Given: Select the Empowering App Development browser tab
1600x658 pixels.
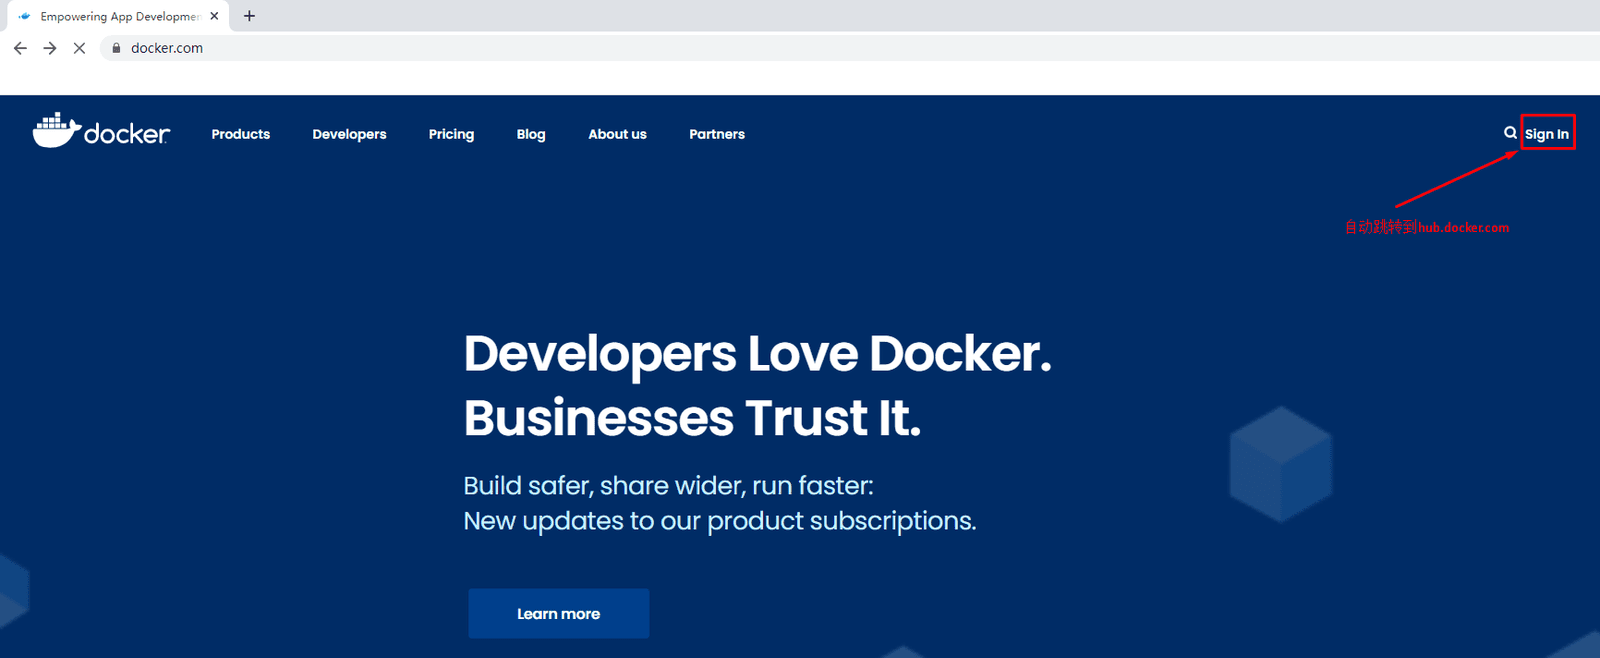Looking at the screenshot, I should (118, 16).
